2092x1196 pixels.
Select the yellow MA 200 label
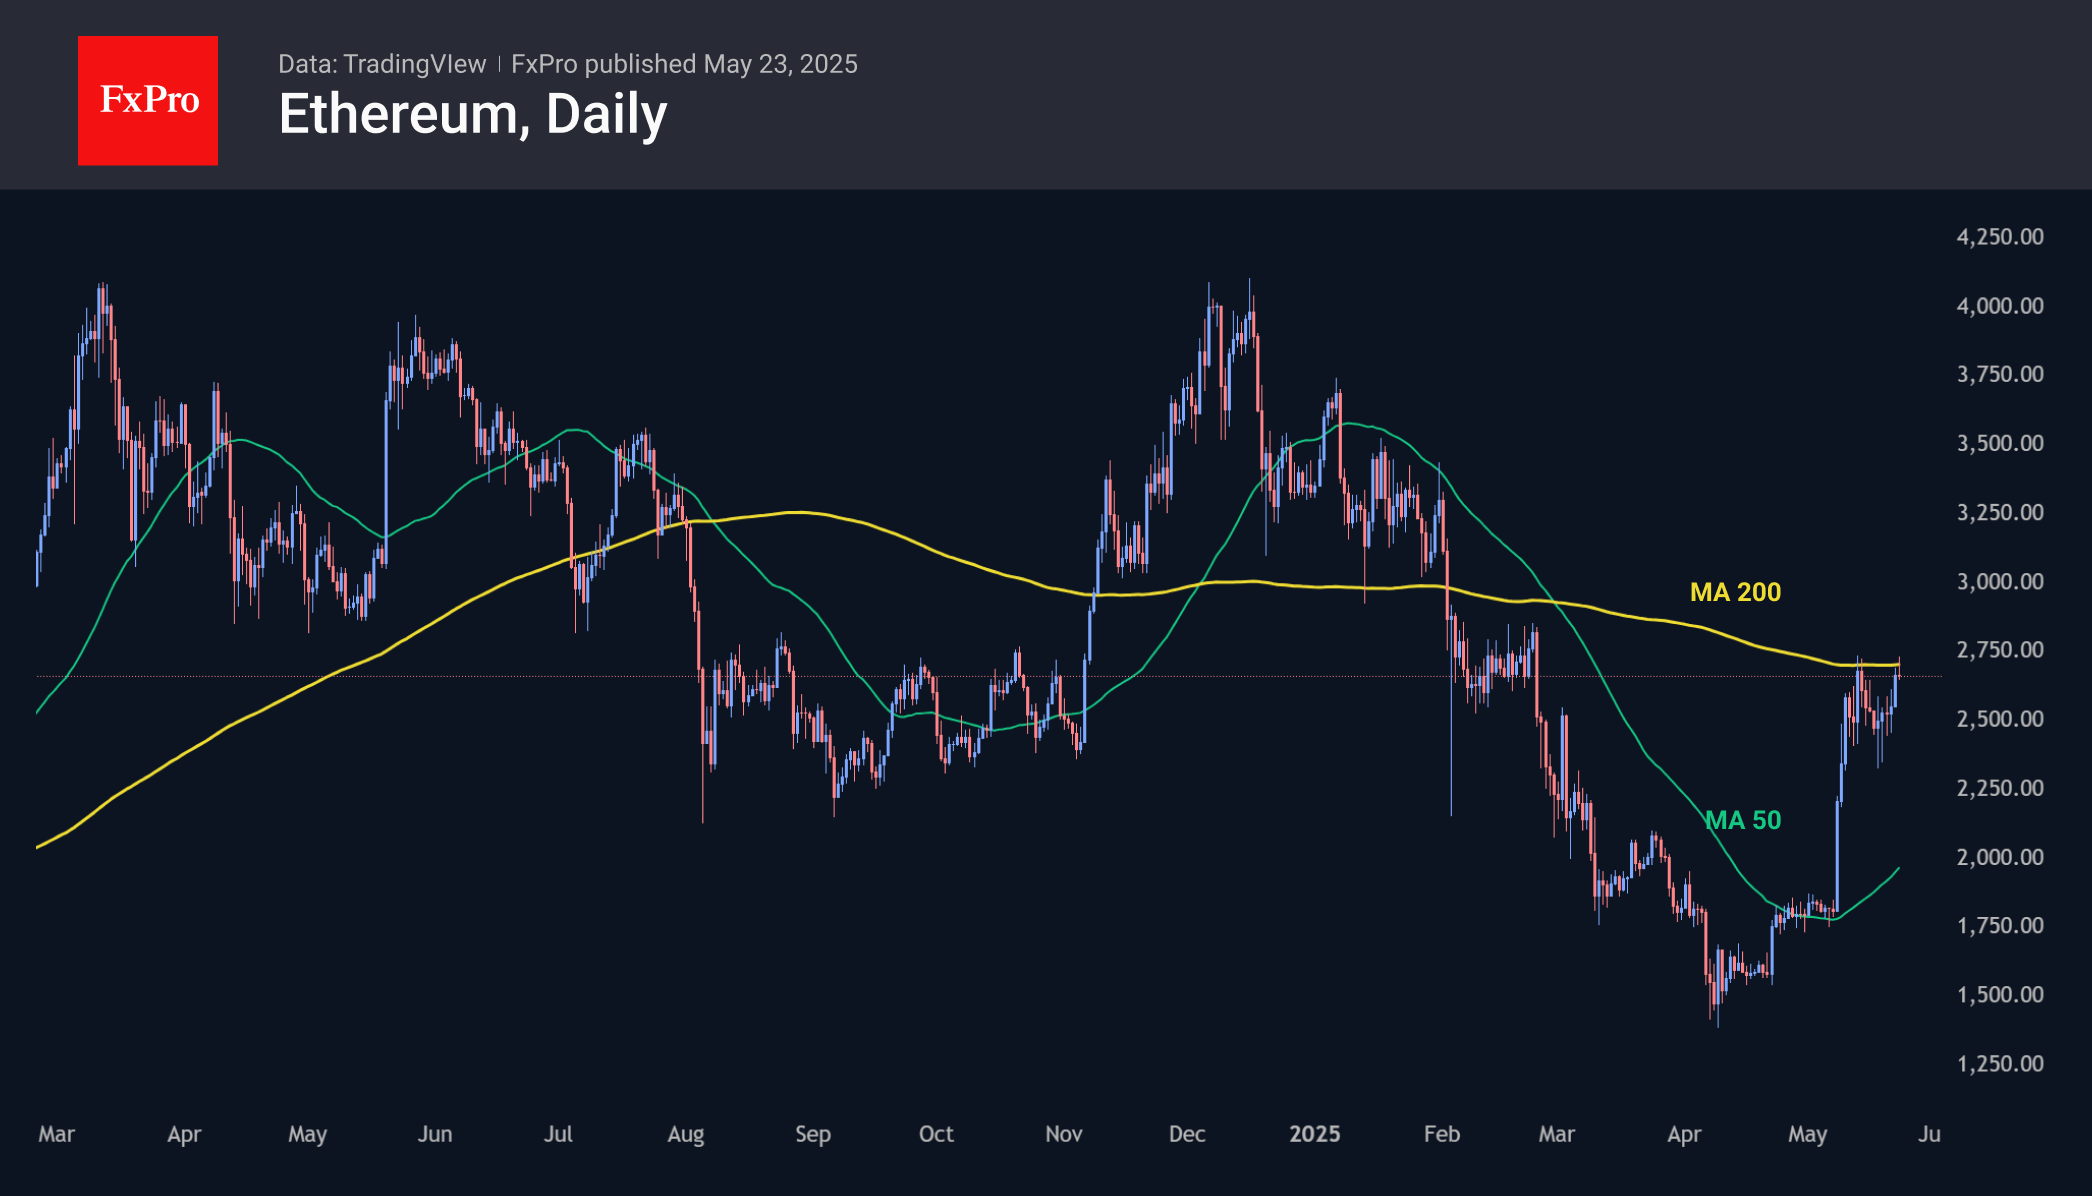[1735, 592]
